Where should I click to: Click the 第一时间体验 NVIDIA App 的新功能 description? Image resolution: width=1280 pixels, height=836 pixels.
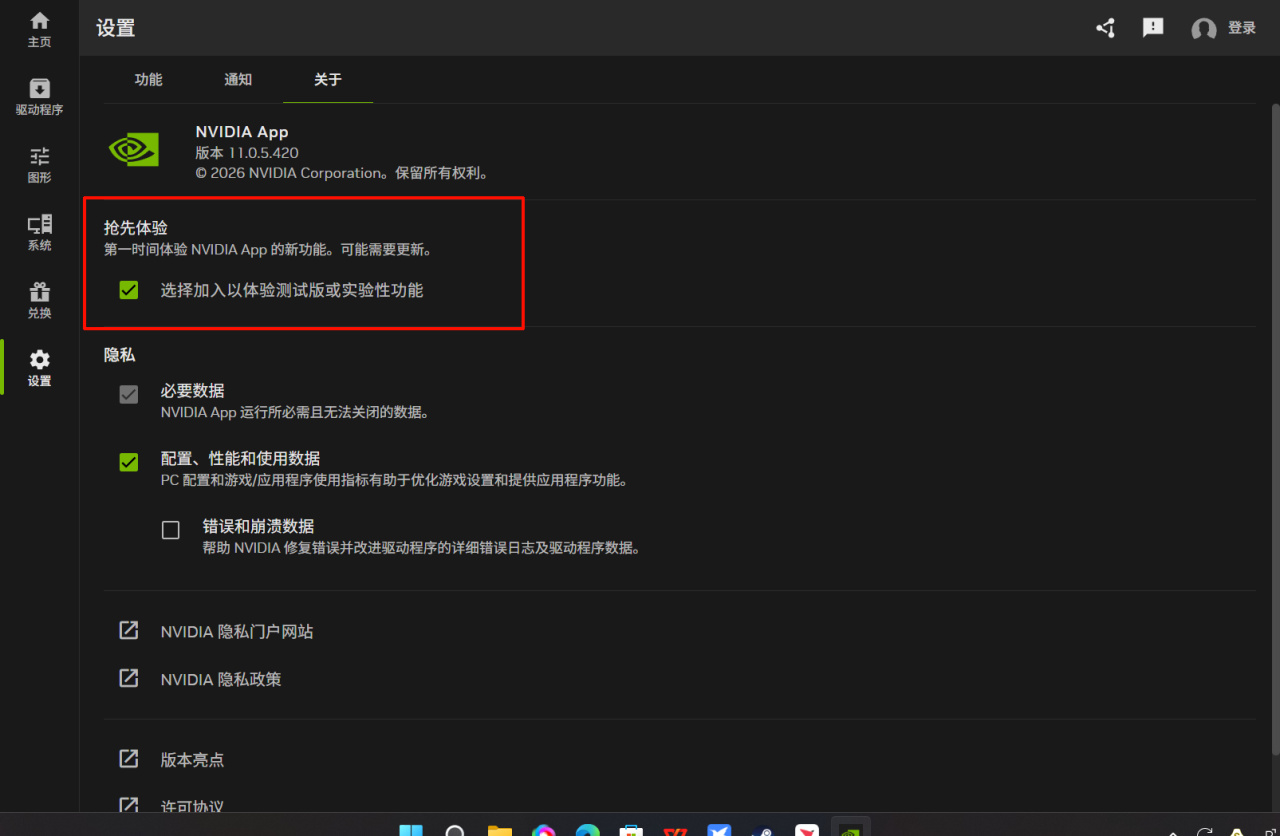pos(268,249)
